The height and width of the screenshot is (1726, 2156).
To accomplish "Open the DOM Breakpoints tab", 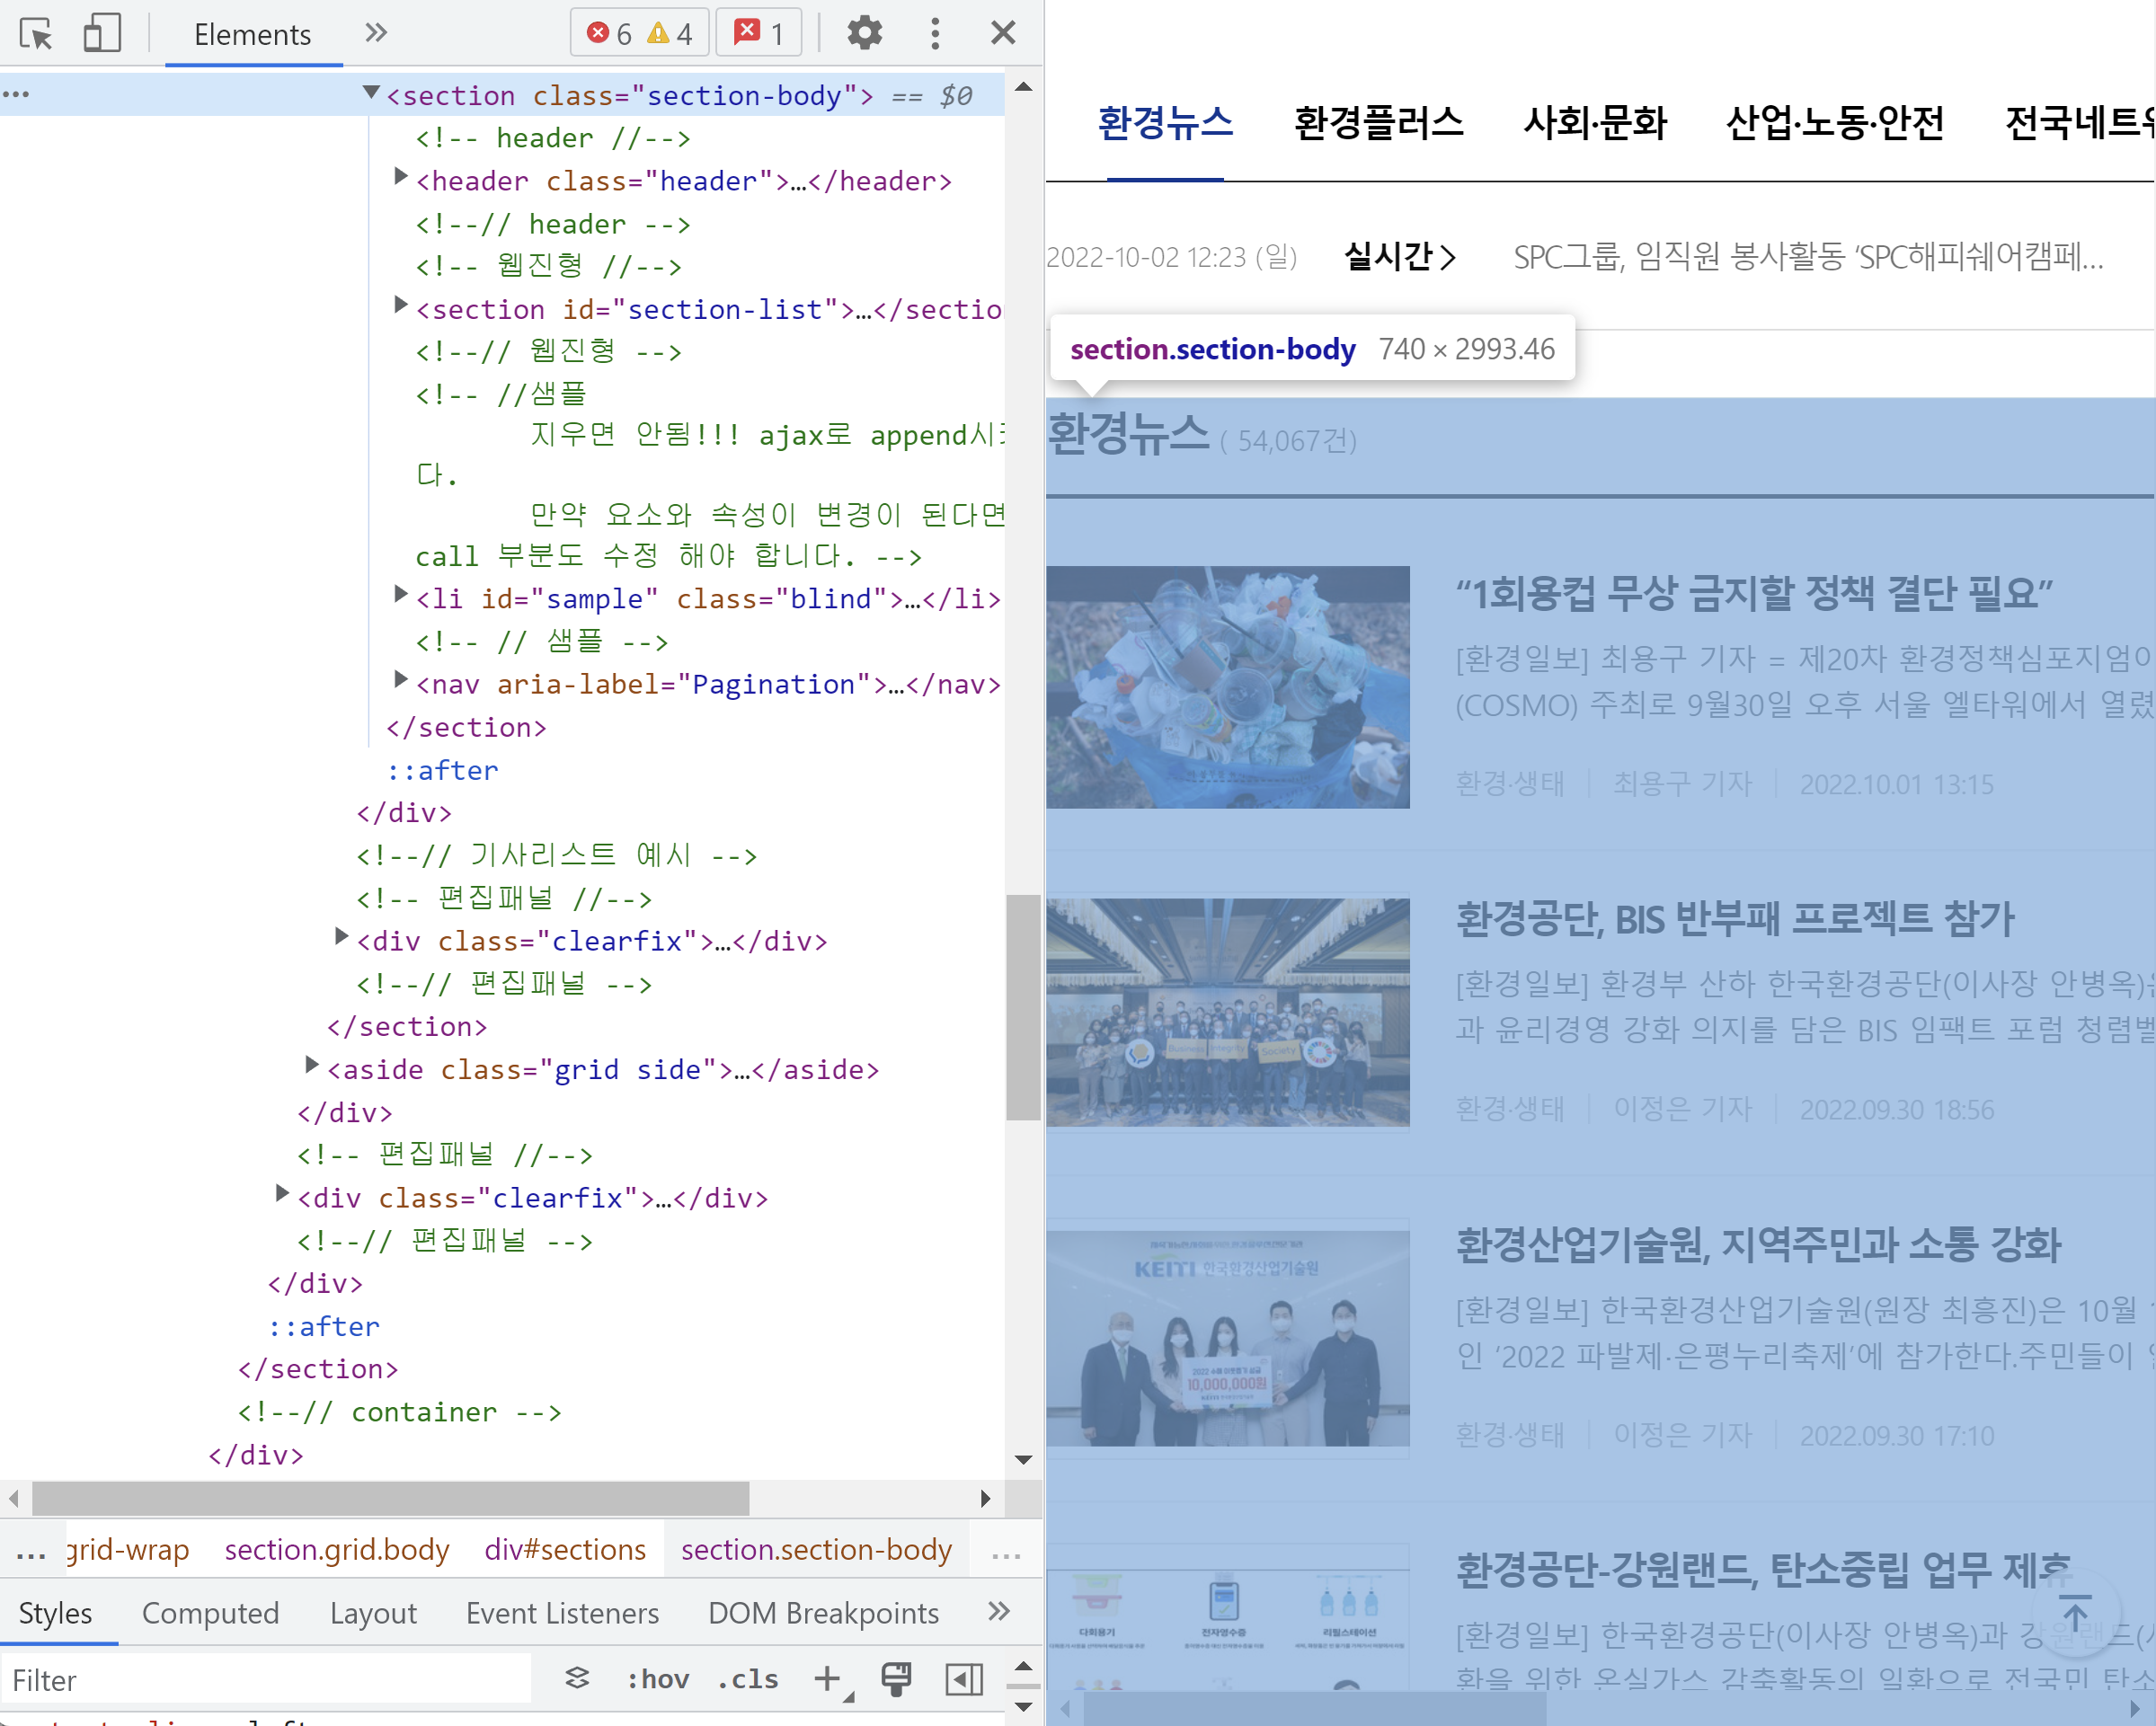I will click(x=823, y=1613).
